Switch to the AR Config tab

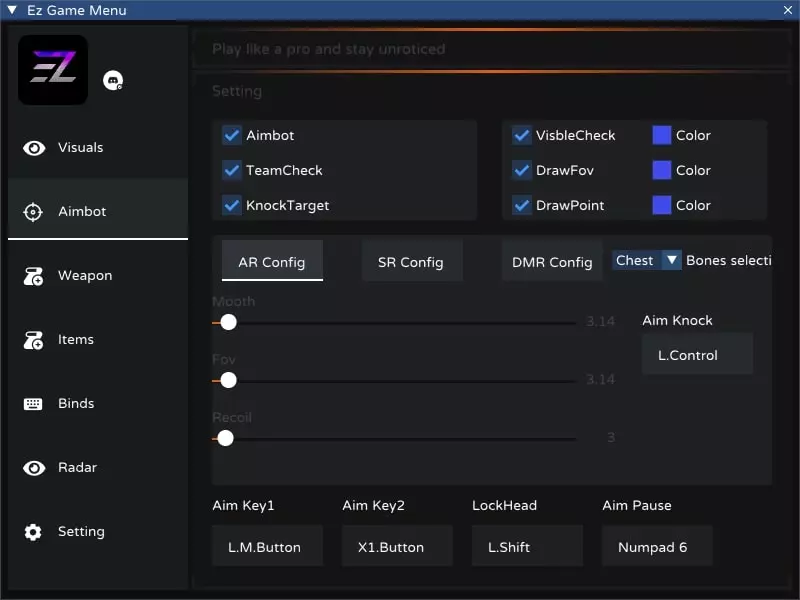[272, 261]
